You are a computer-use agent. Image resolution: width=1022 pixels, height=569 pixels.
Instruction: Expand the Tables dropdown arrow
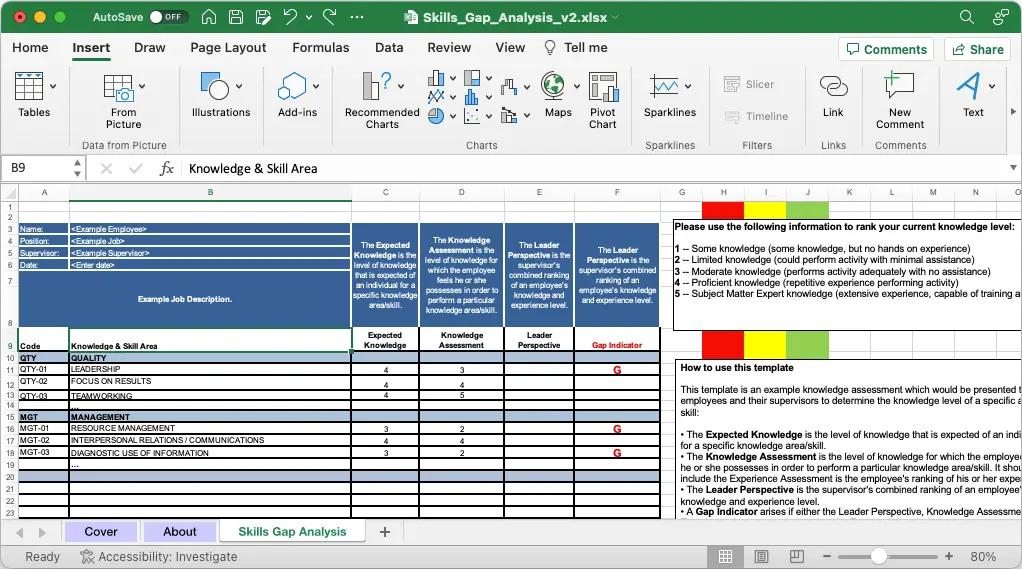pyautogui.click(x=53, y=86)
